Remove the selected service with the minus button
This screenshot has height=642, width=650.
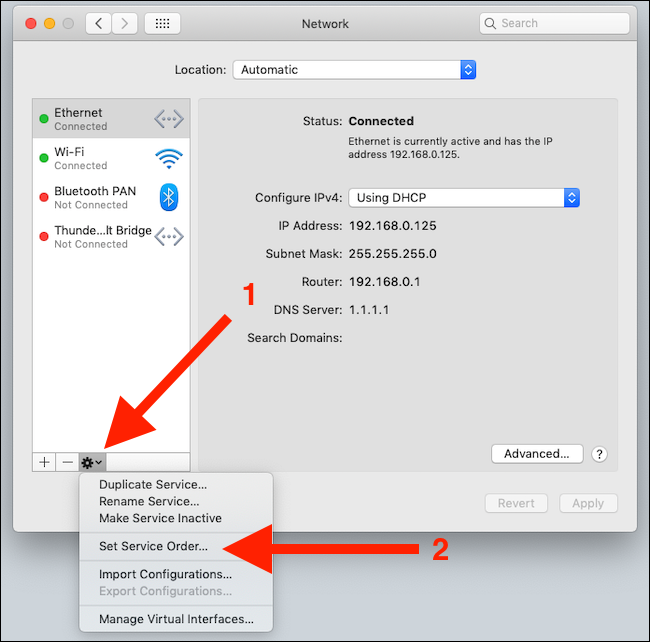[67, 462]
